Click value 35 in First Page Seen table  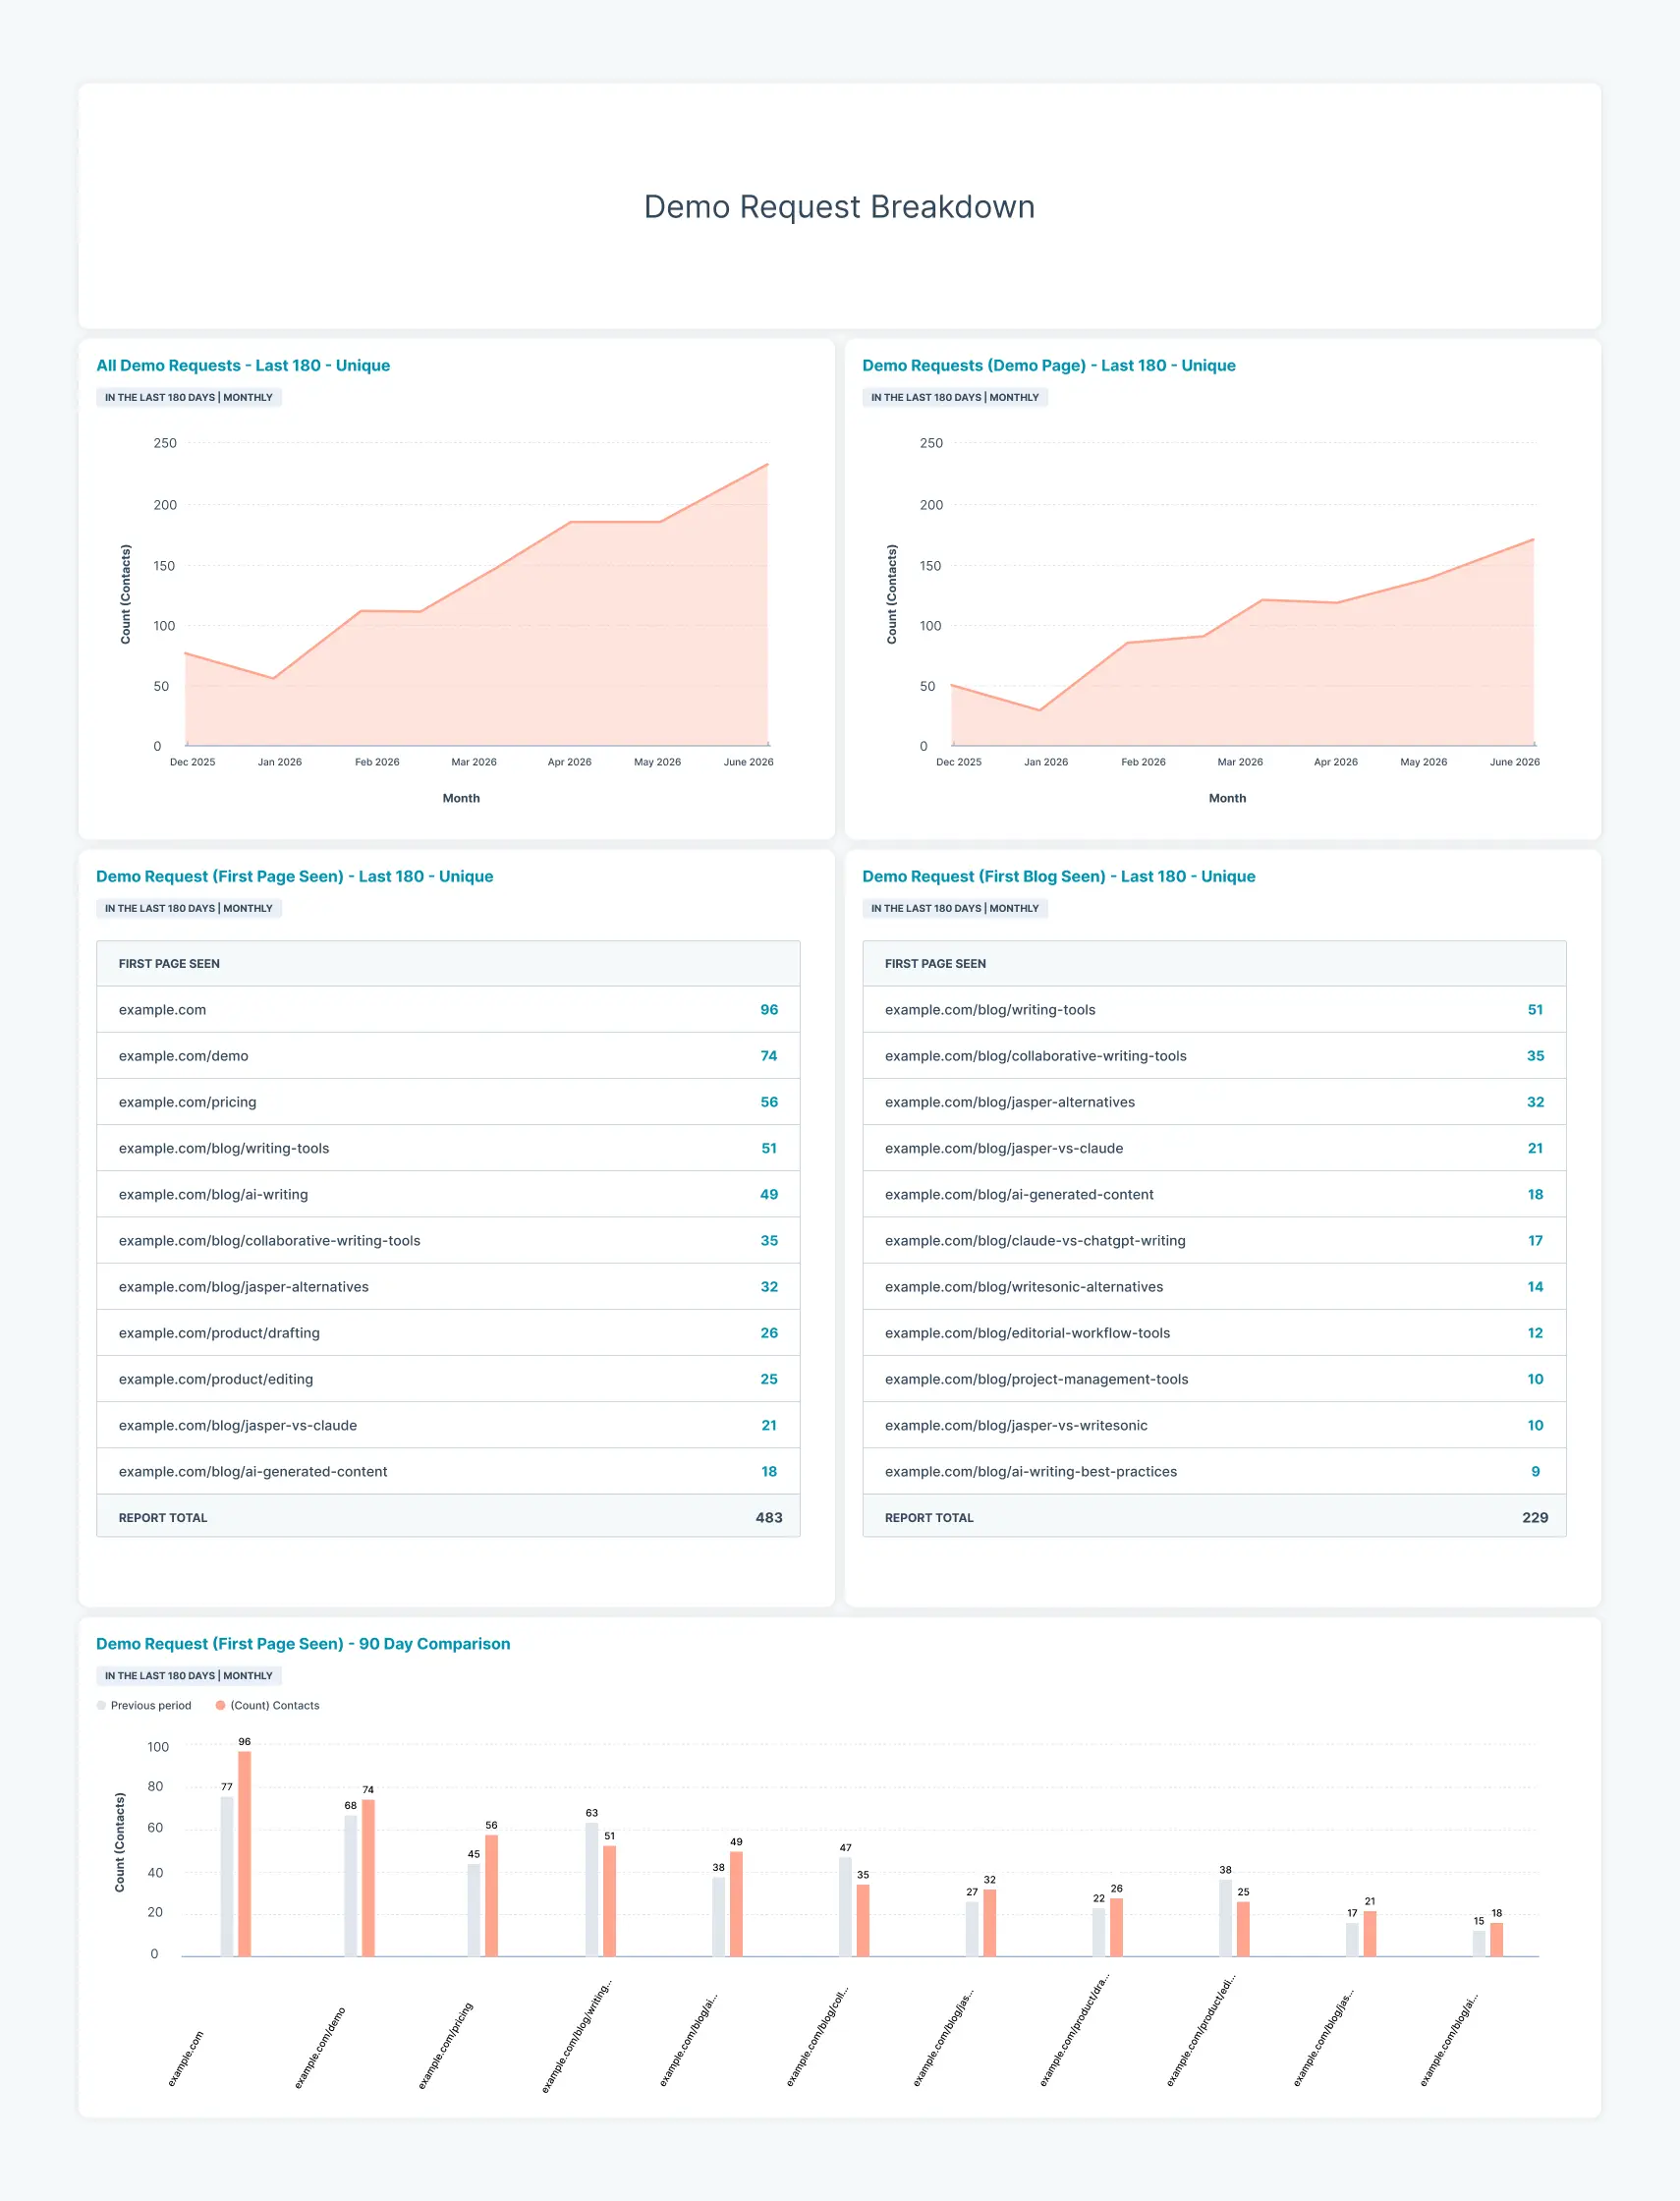769,1240
